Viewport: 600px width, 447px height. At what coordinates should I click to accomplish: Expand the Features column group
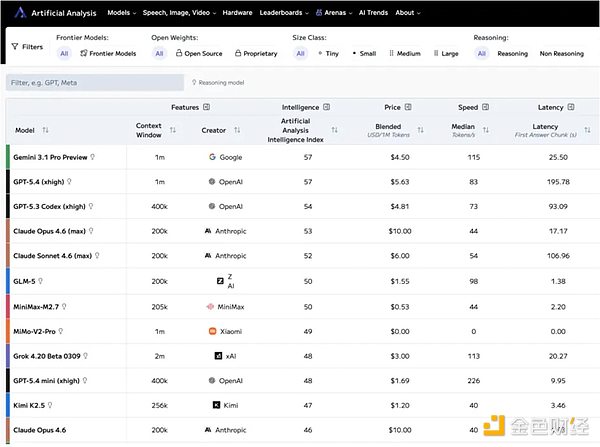[x=206, y=106]
